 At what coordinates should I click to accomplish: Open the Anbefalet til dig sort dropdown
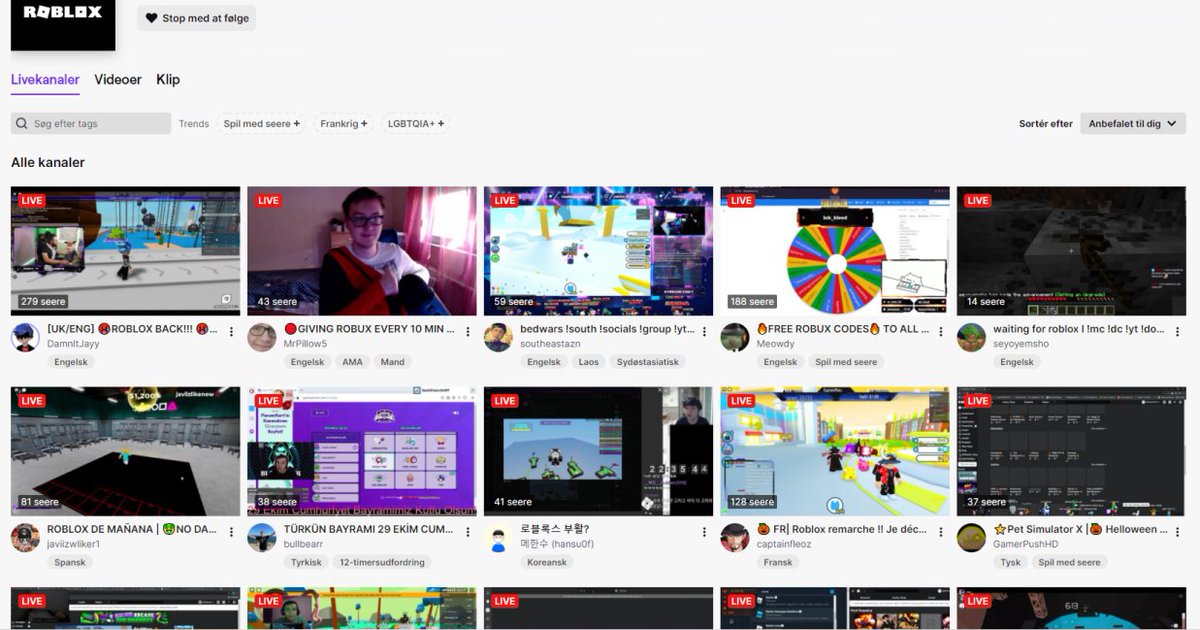(1133, 123)
